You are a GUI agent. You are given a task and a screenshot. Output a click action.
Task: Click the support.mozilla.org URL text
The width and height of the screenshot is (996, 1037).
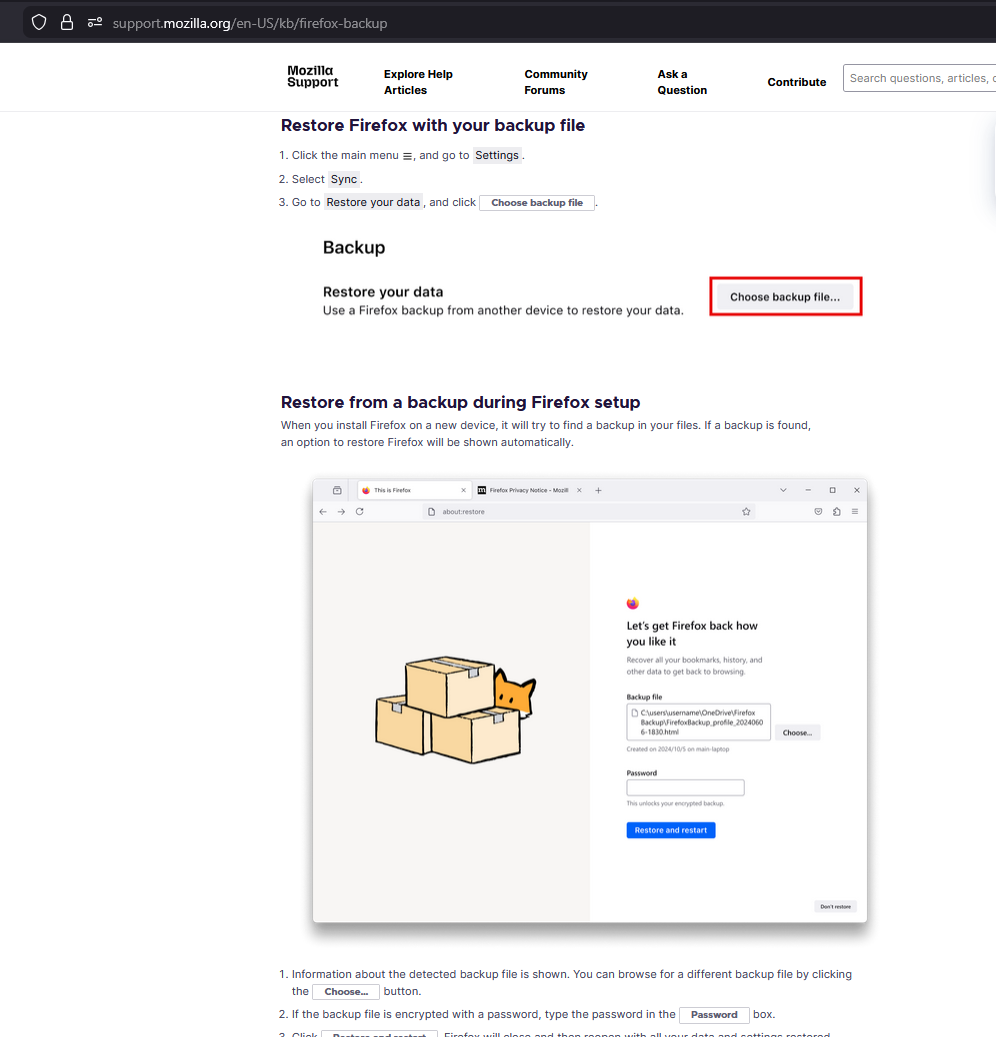[x=249, y=24]
